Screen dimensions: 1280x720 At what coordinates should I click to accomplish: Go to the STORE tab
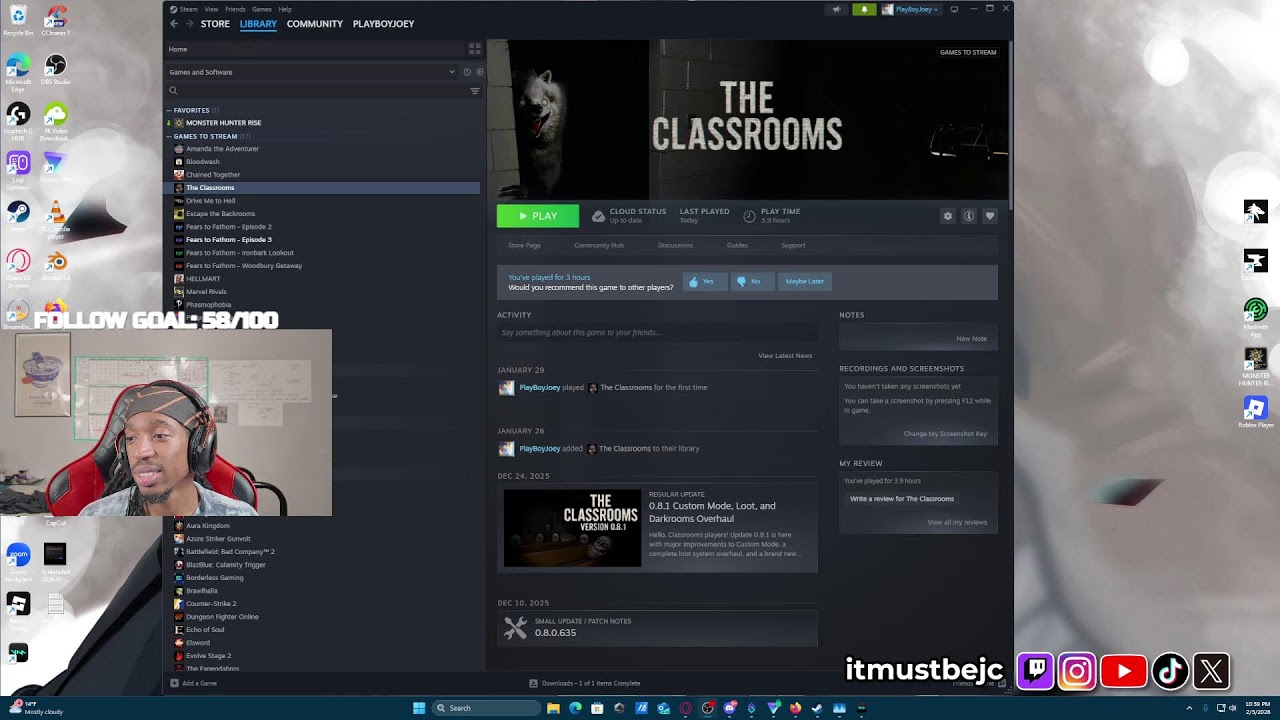pyautogui.click(x=215, y=24)
